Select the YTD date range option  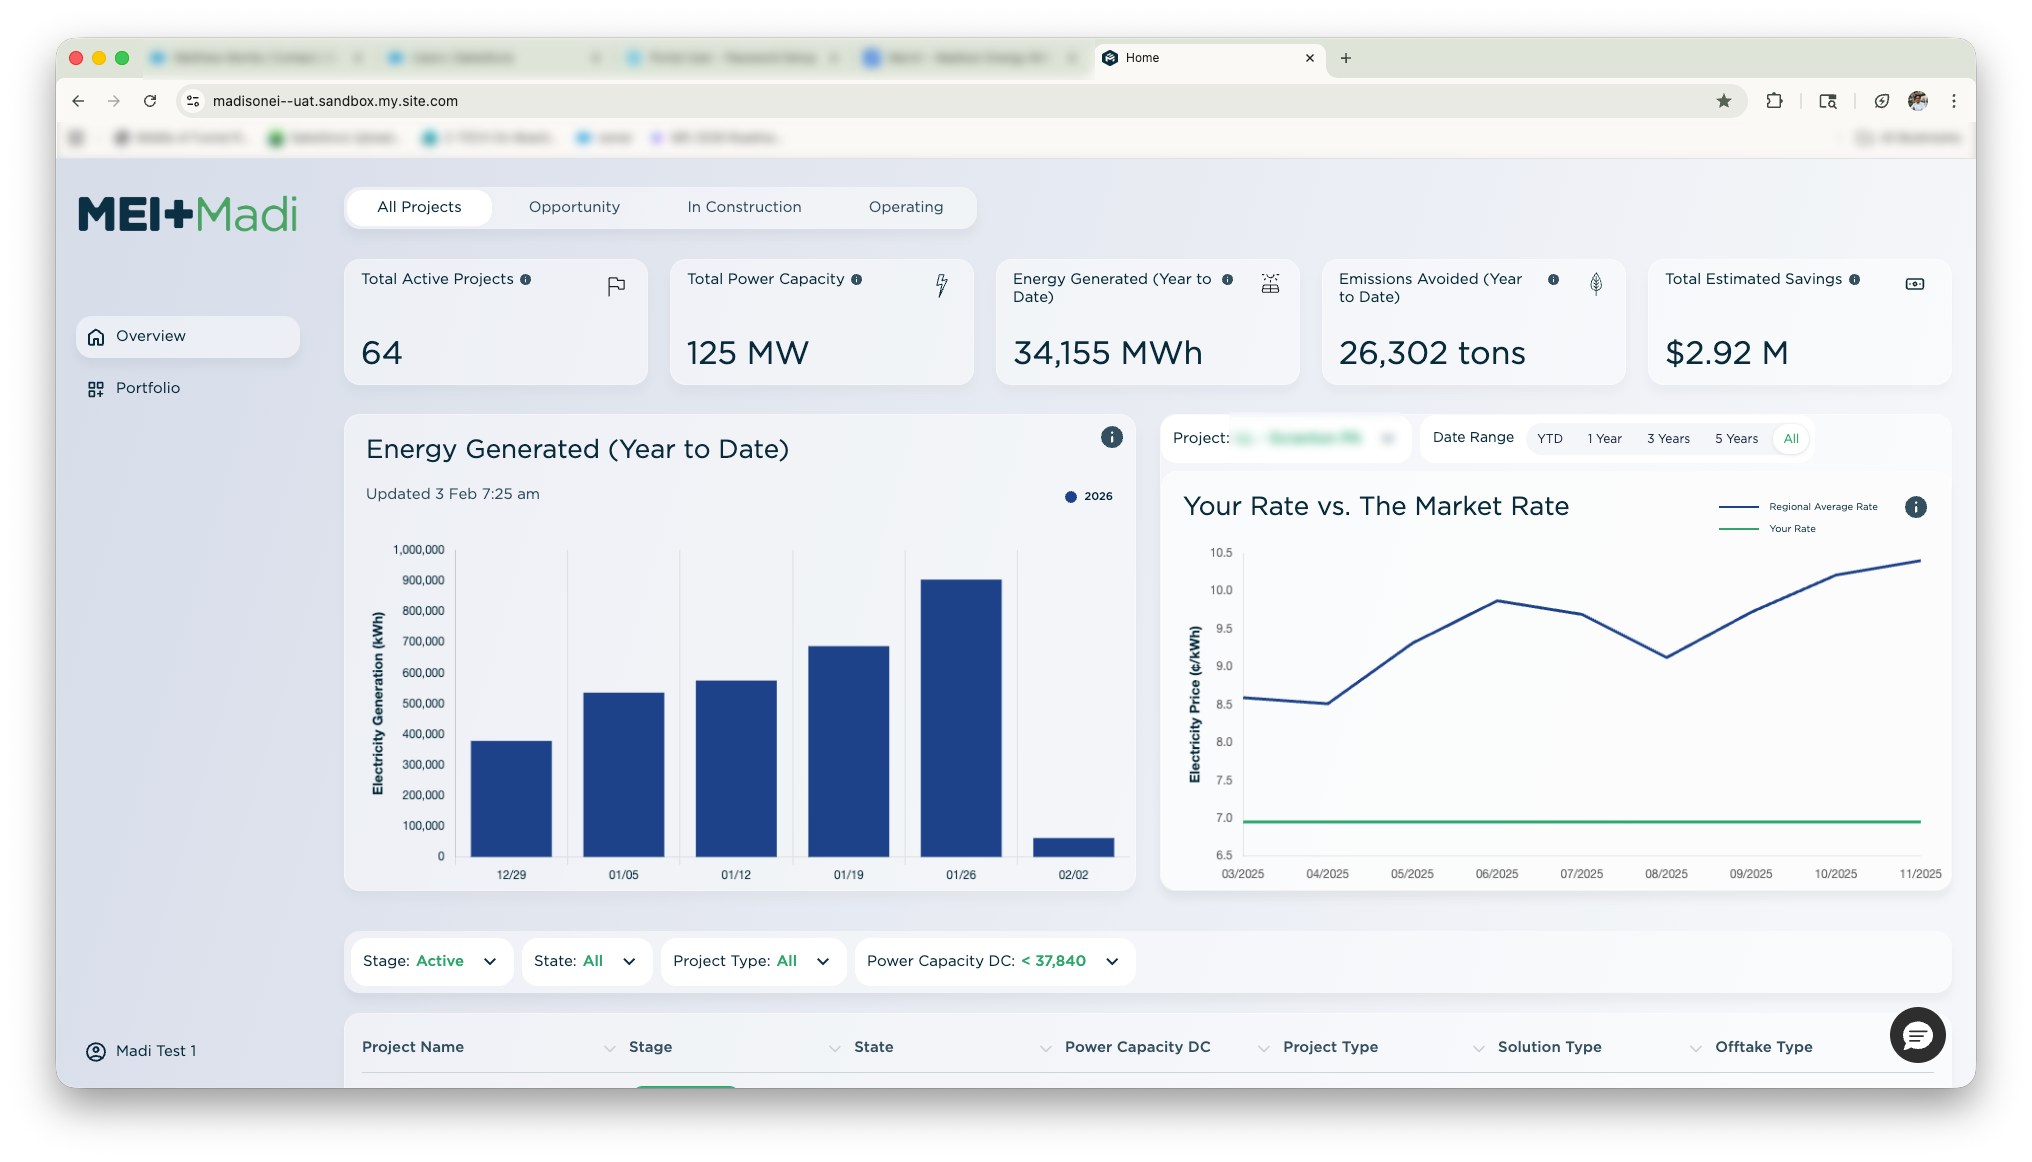click(1549, 439)
